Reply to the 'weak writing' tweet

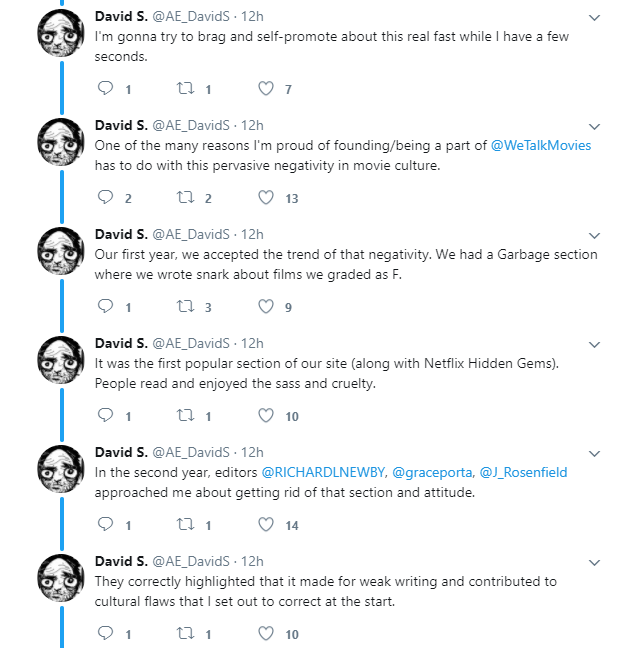pos(105,633)
